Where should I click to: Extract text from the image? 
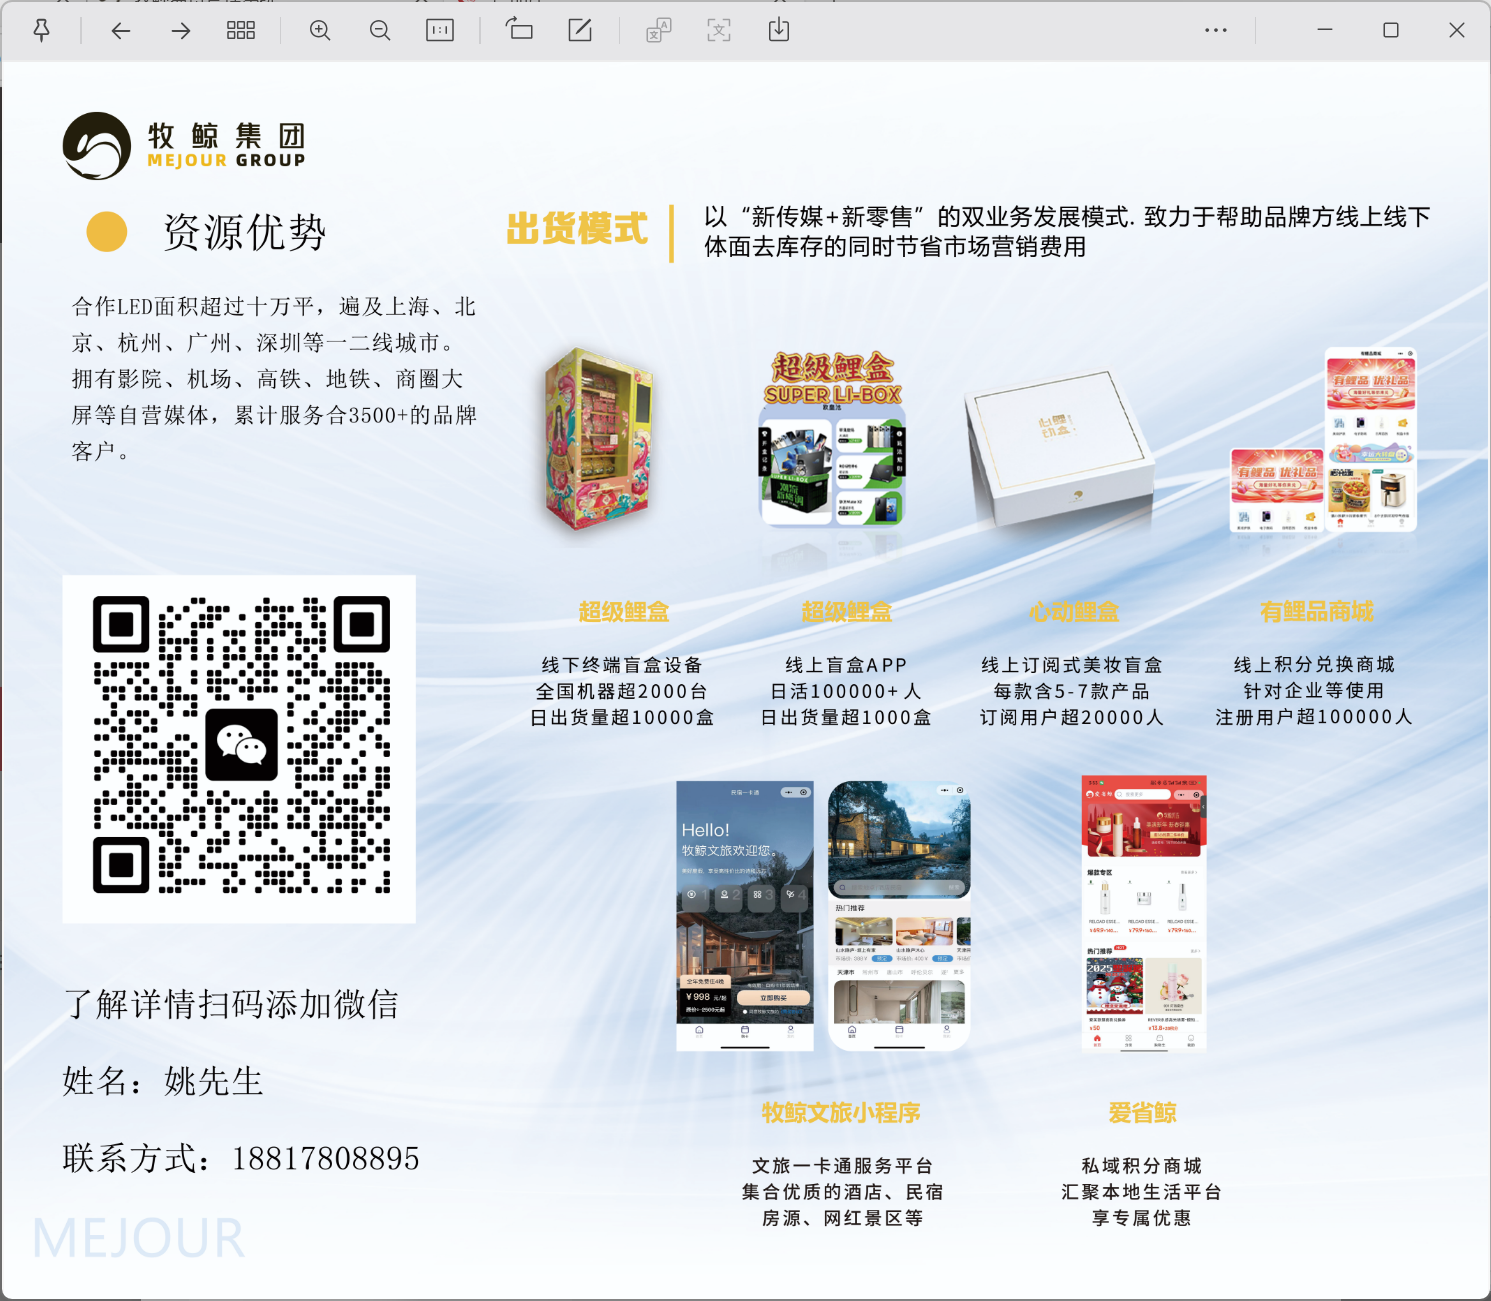click(719, 30)
